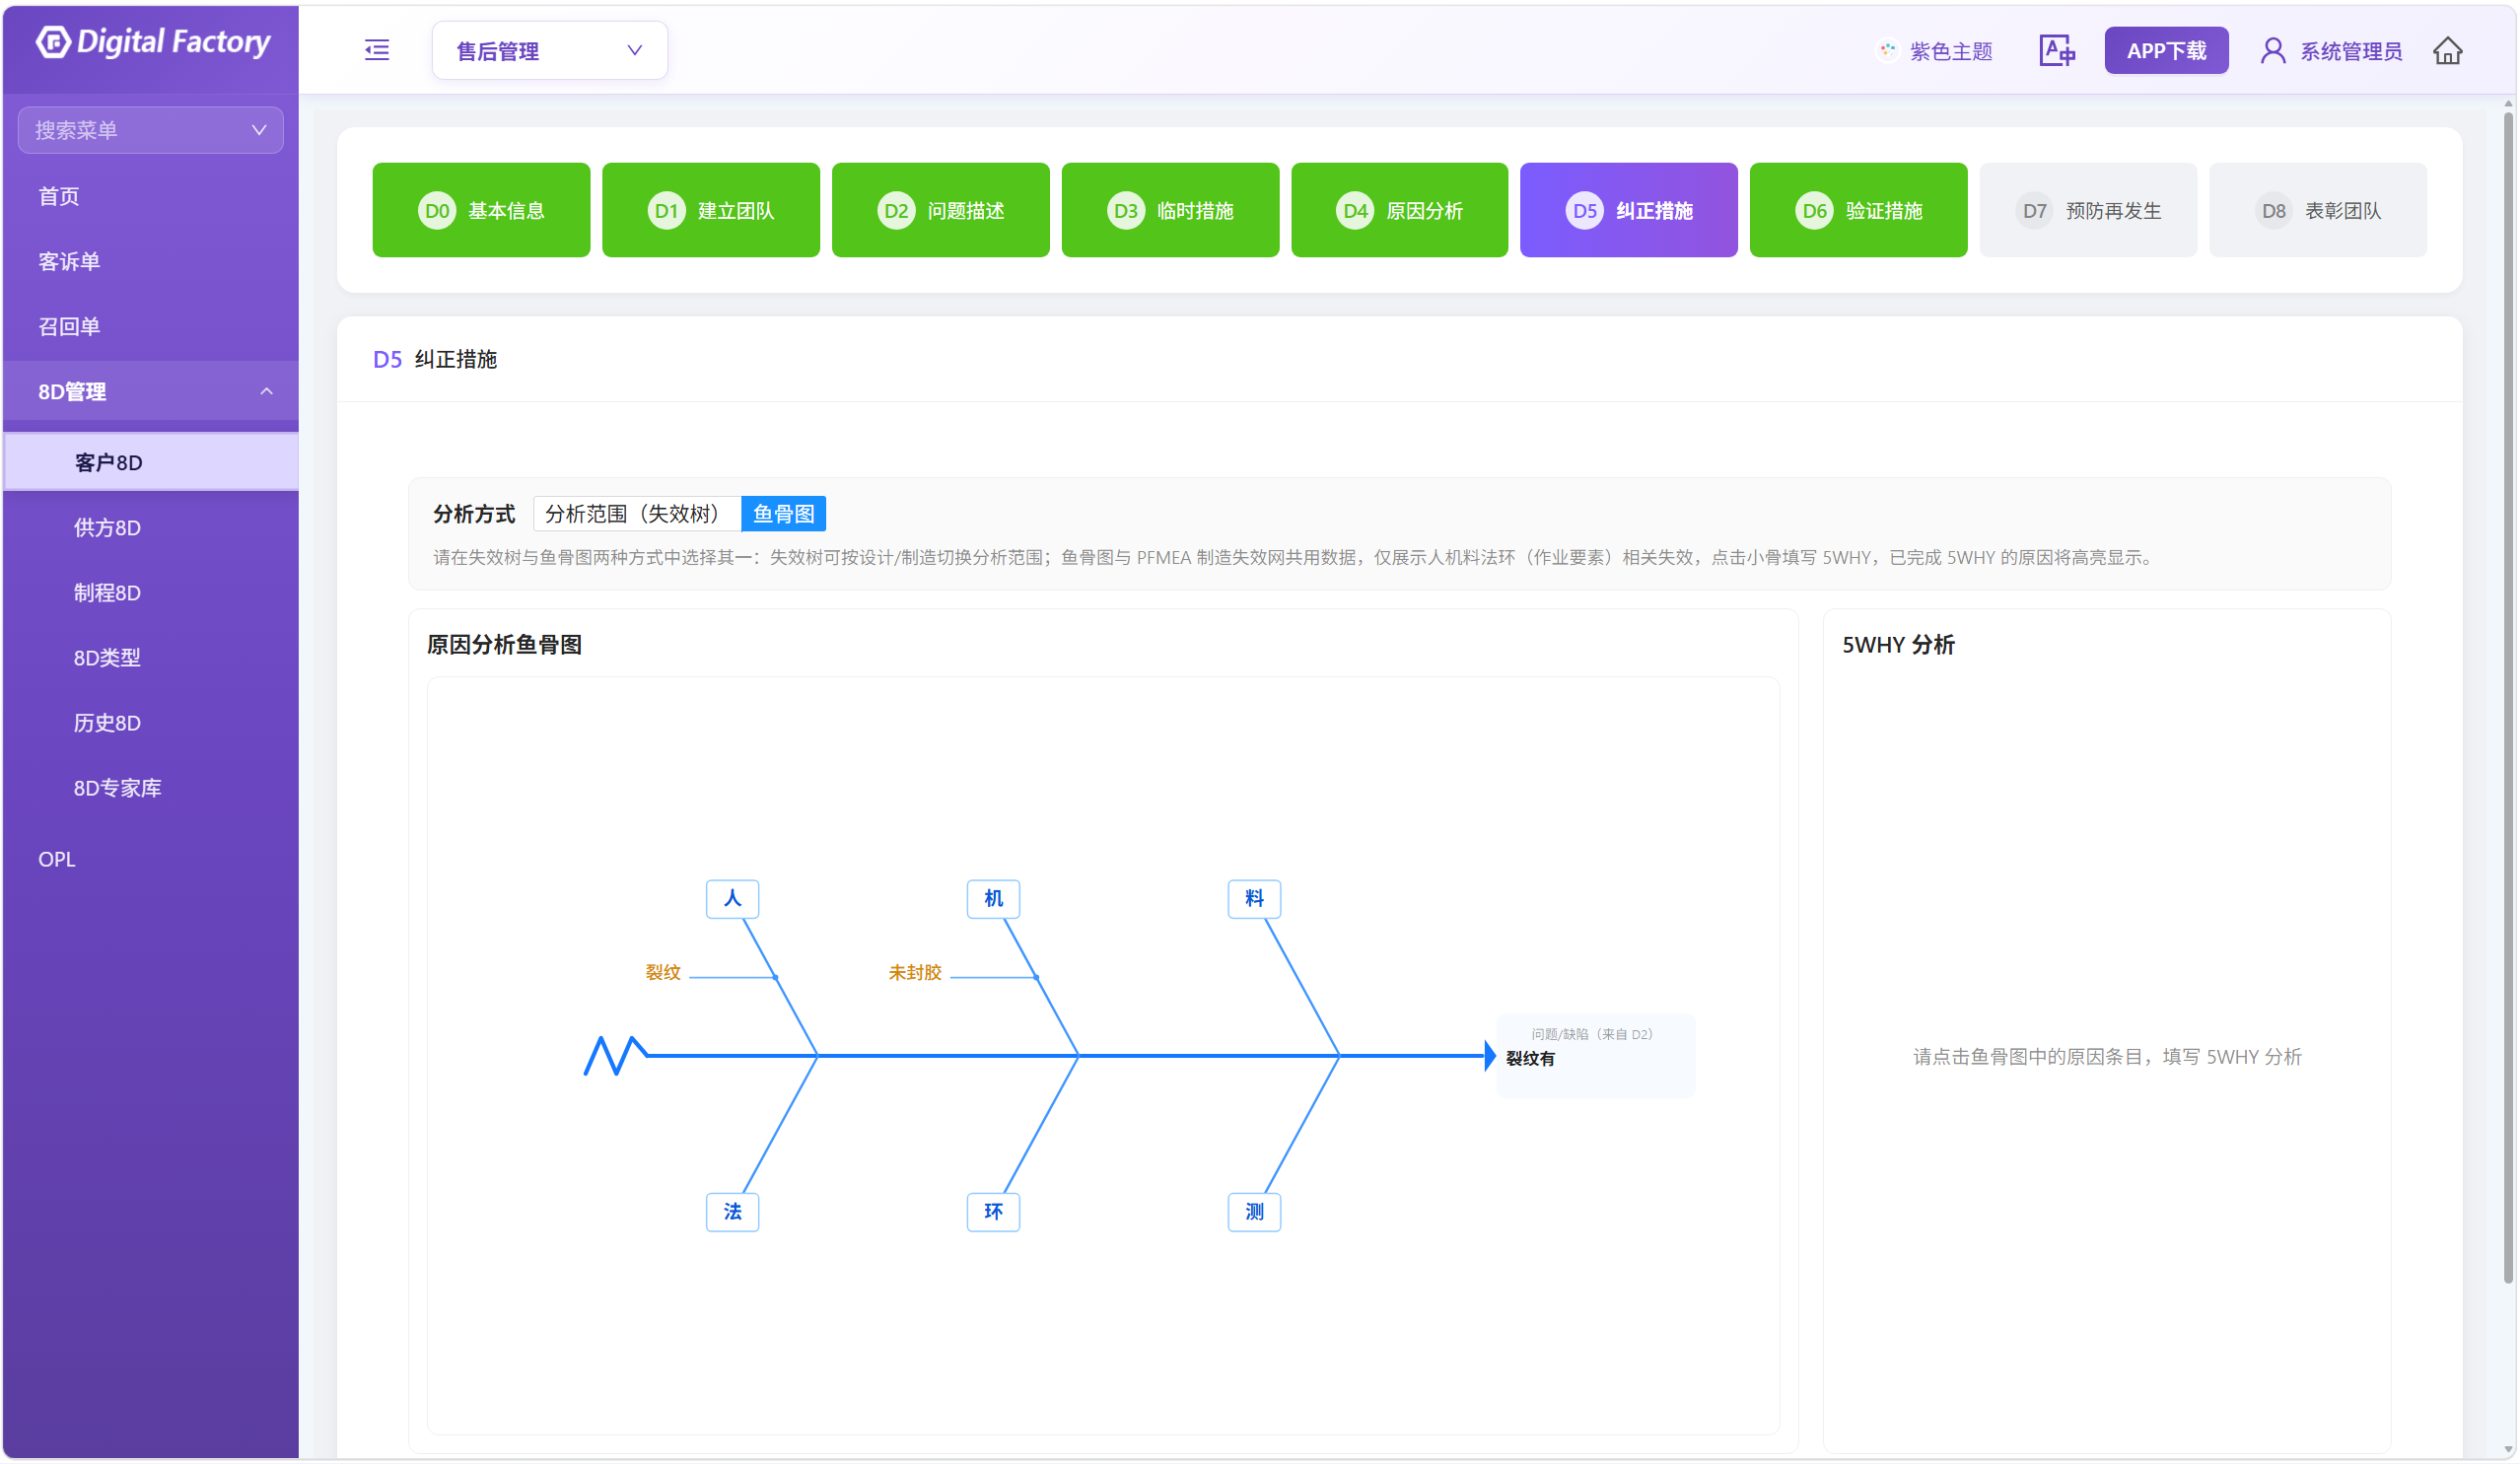The height and width of the screenshot is (1464, 2520).
Task: Click the Digital Factory logo
Action: pos(153,42)
